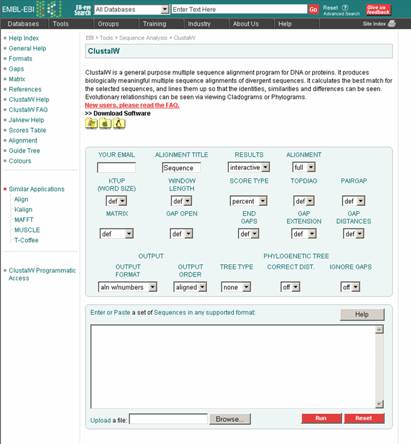Open the Gap Distances dropdown

354,234
